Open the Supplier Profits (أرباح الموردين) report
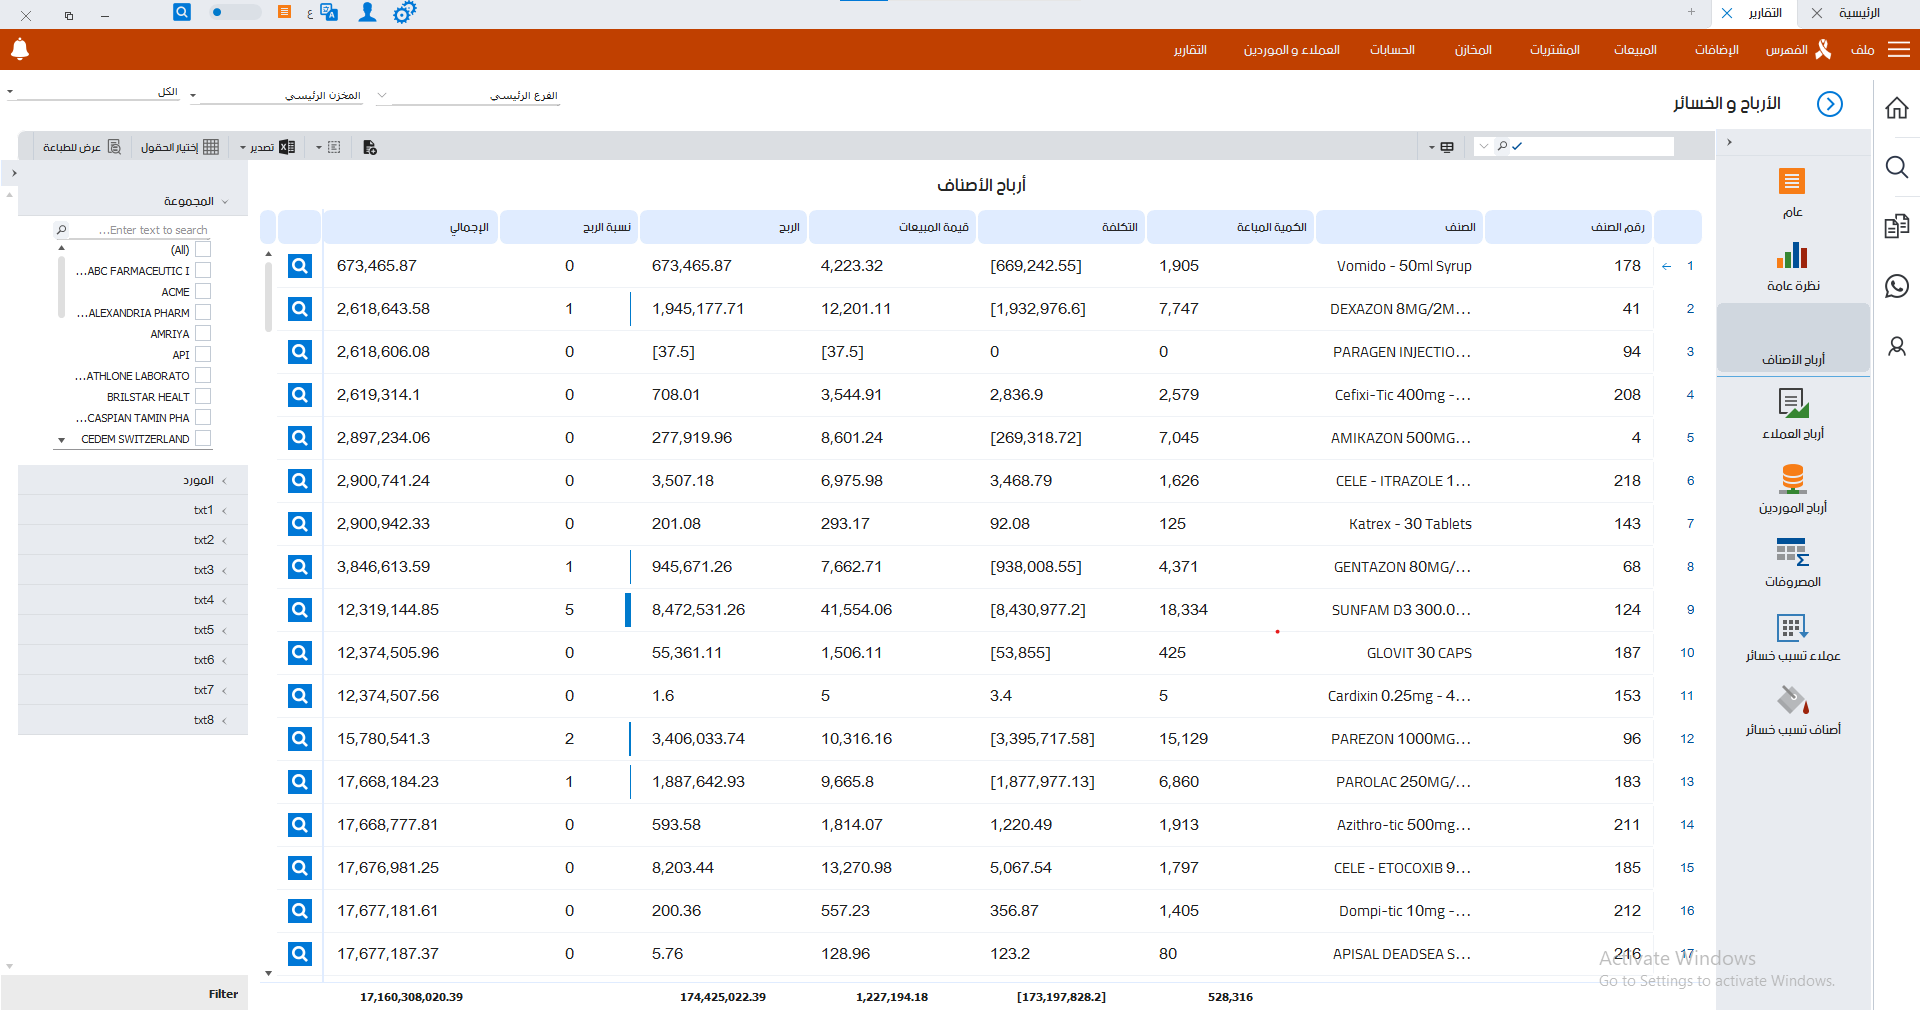Image resolution: width=1920 pixels, height=1010 pixels. pyautogui.click(x=1793, y=488)
